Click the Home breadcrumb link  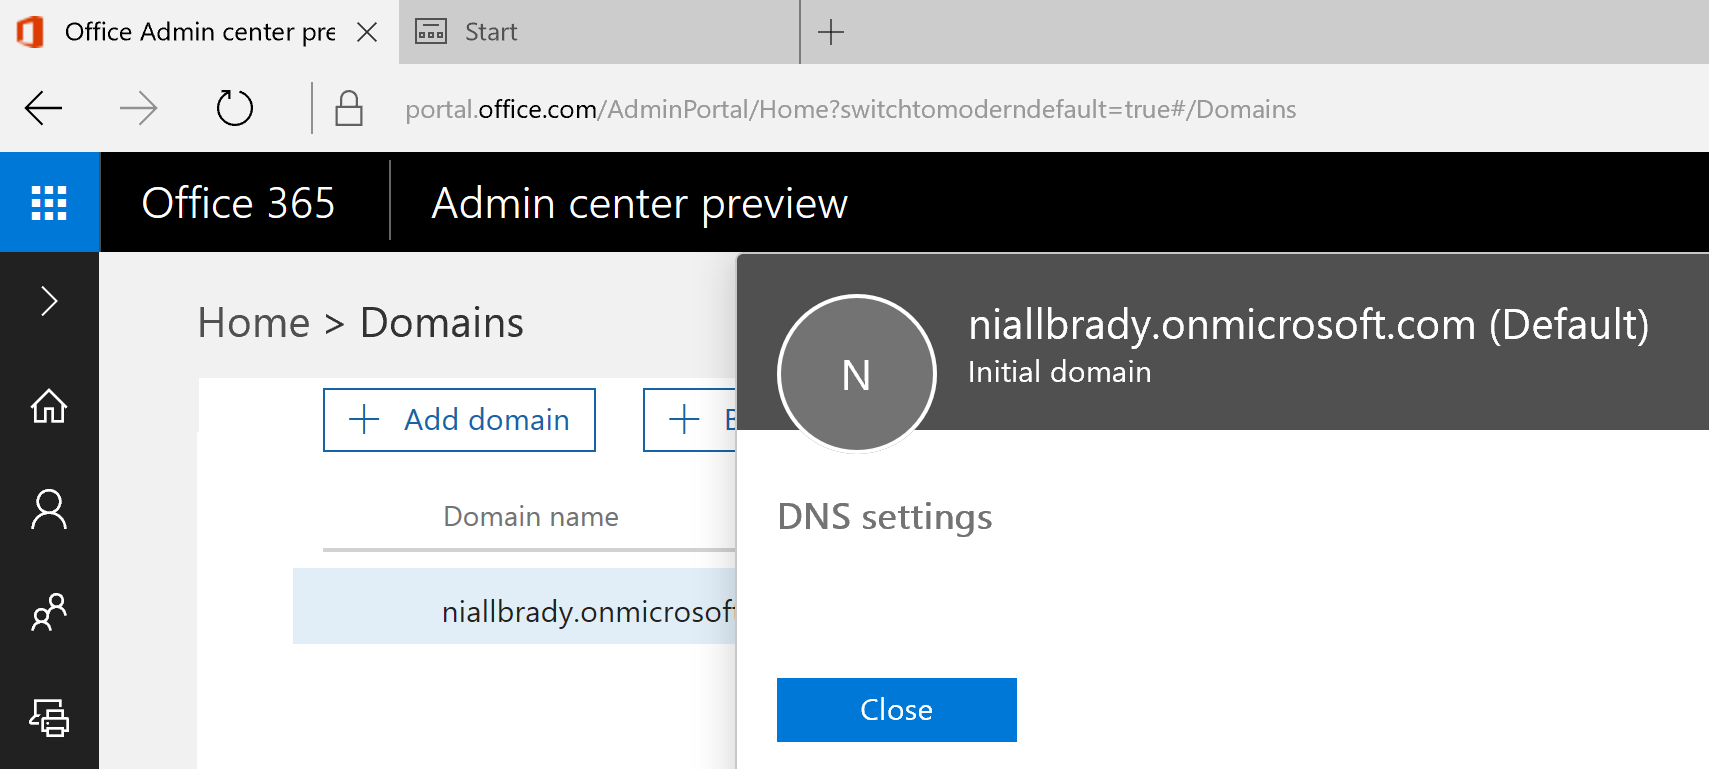pos(254,323)
